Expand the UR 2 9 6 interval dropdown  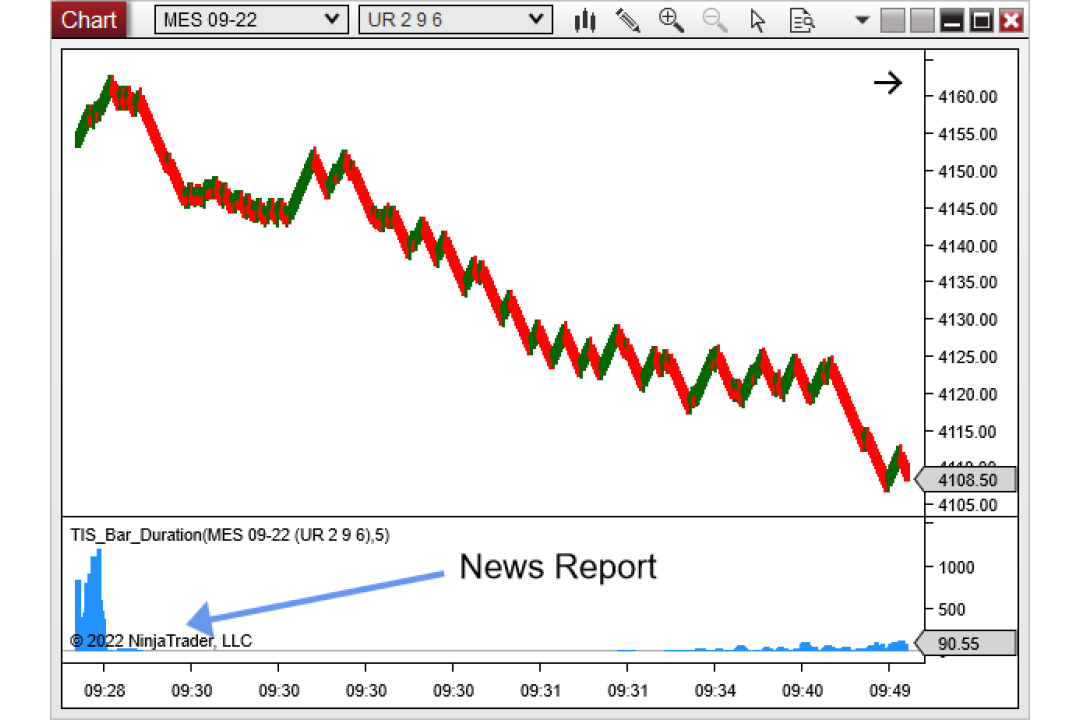pos(455,20)
